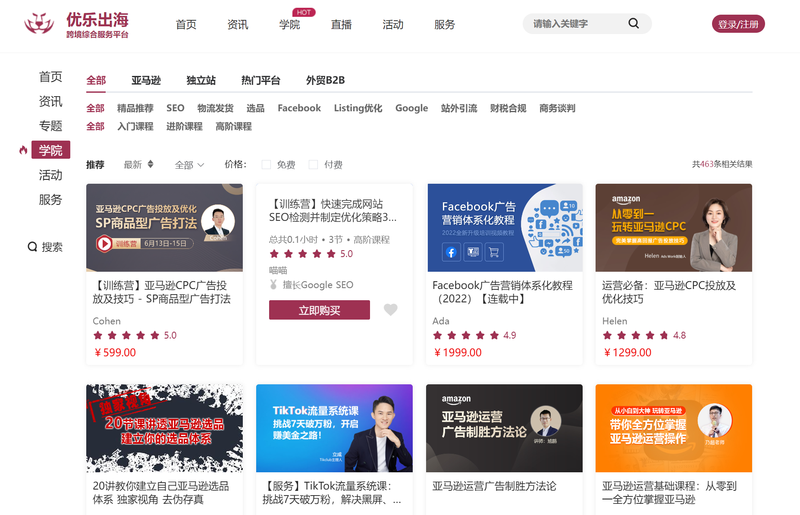
Task: Select the top-level 全部 category tab
Action: 96,80
